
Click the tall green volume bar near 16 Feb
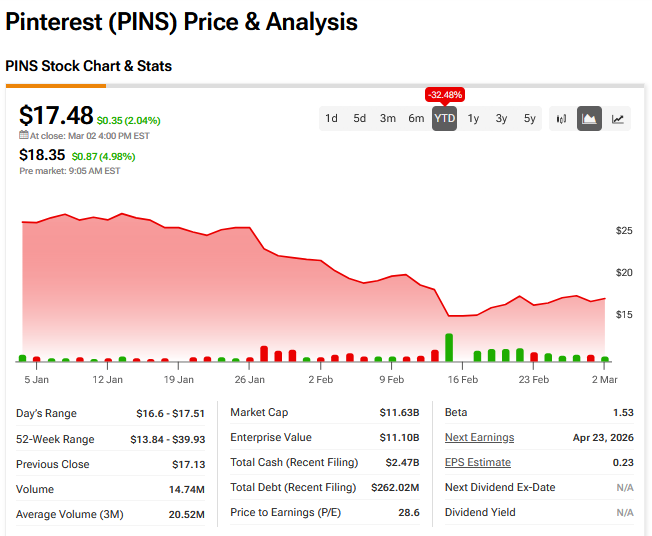pos(449,348)
